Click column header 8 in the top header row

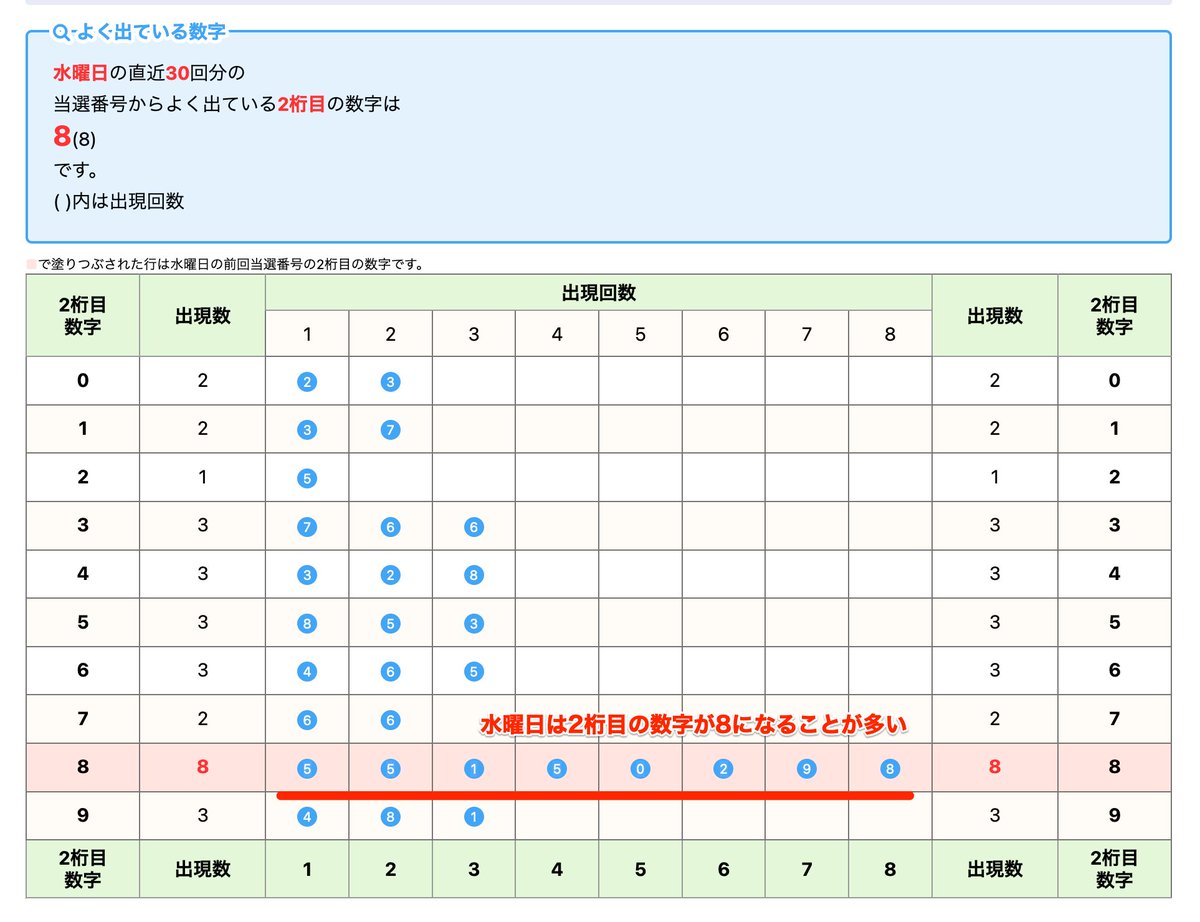click(x=890, y=334)
